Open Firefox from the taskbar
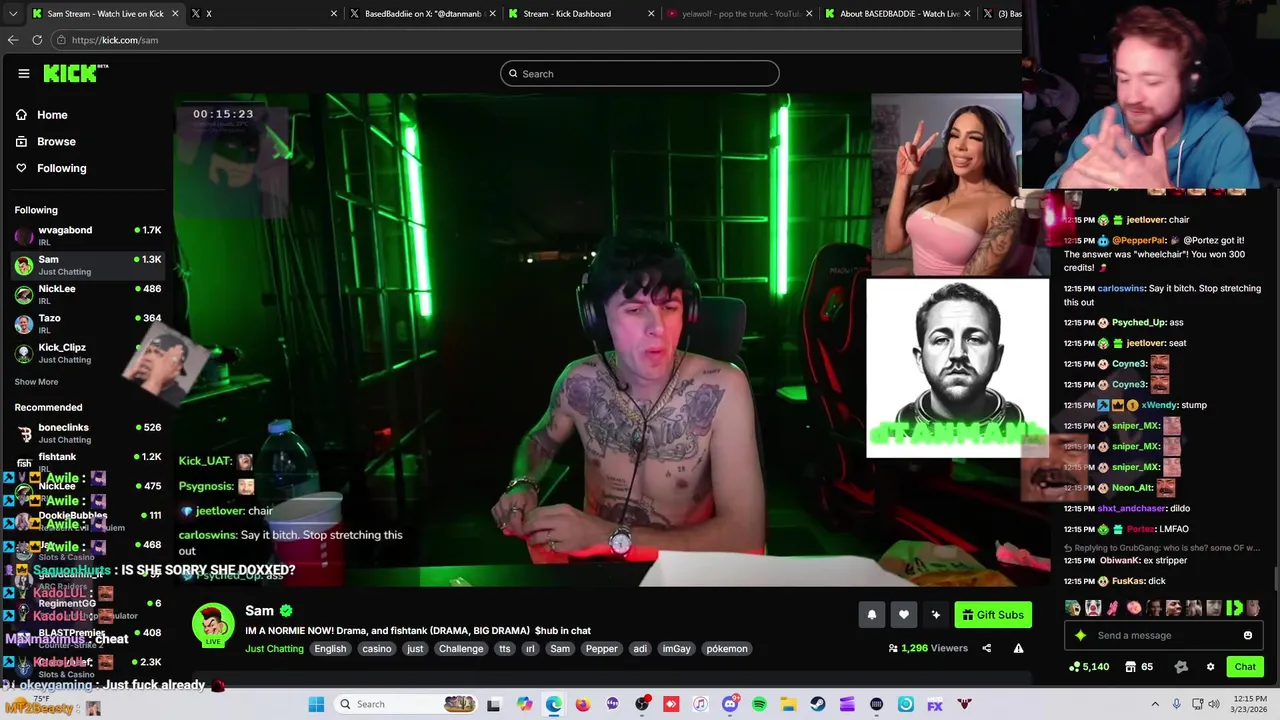 tap(583, 704)
